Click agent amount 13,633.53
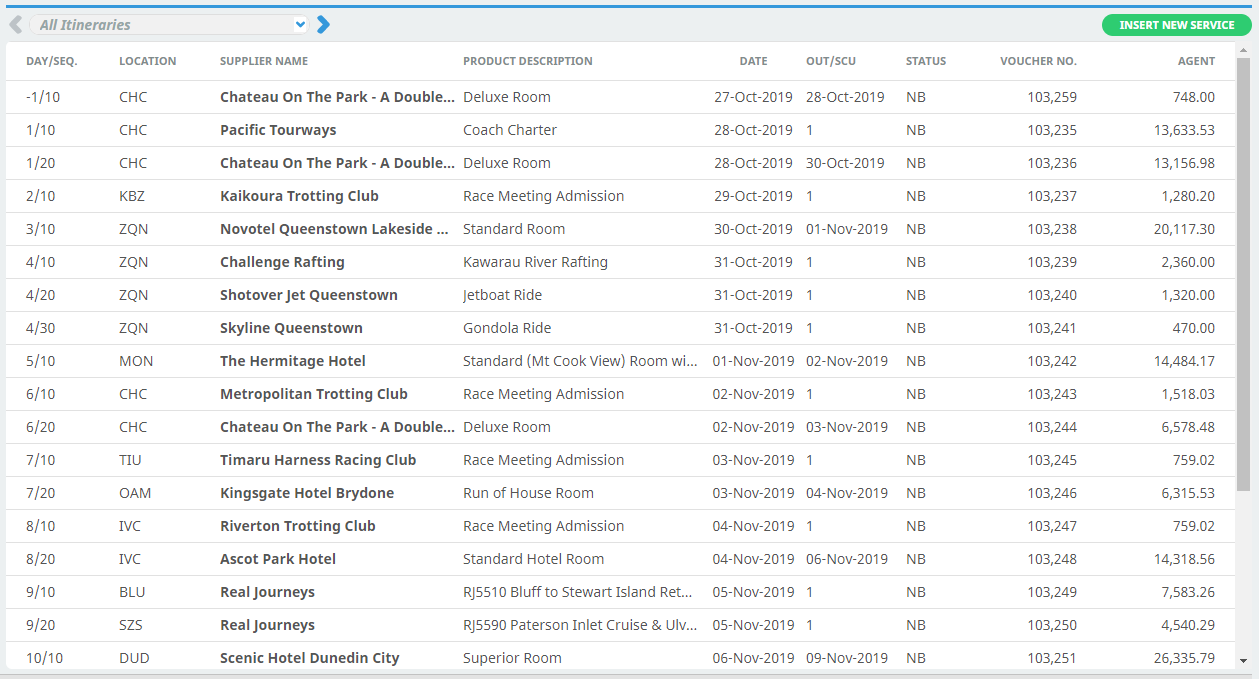 1184,130
